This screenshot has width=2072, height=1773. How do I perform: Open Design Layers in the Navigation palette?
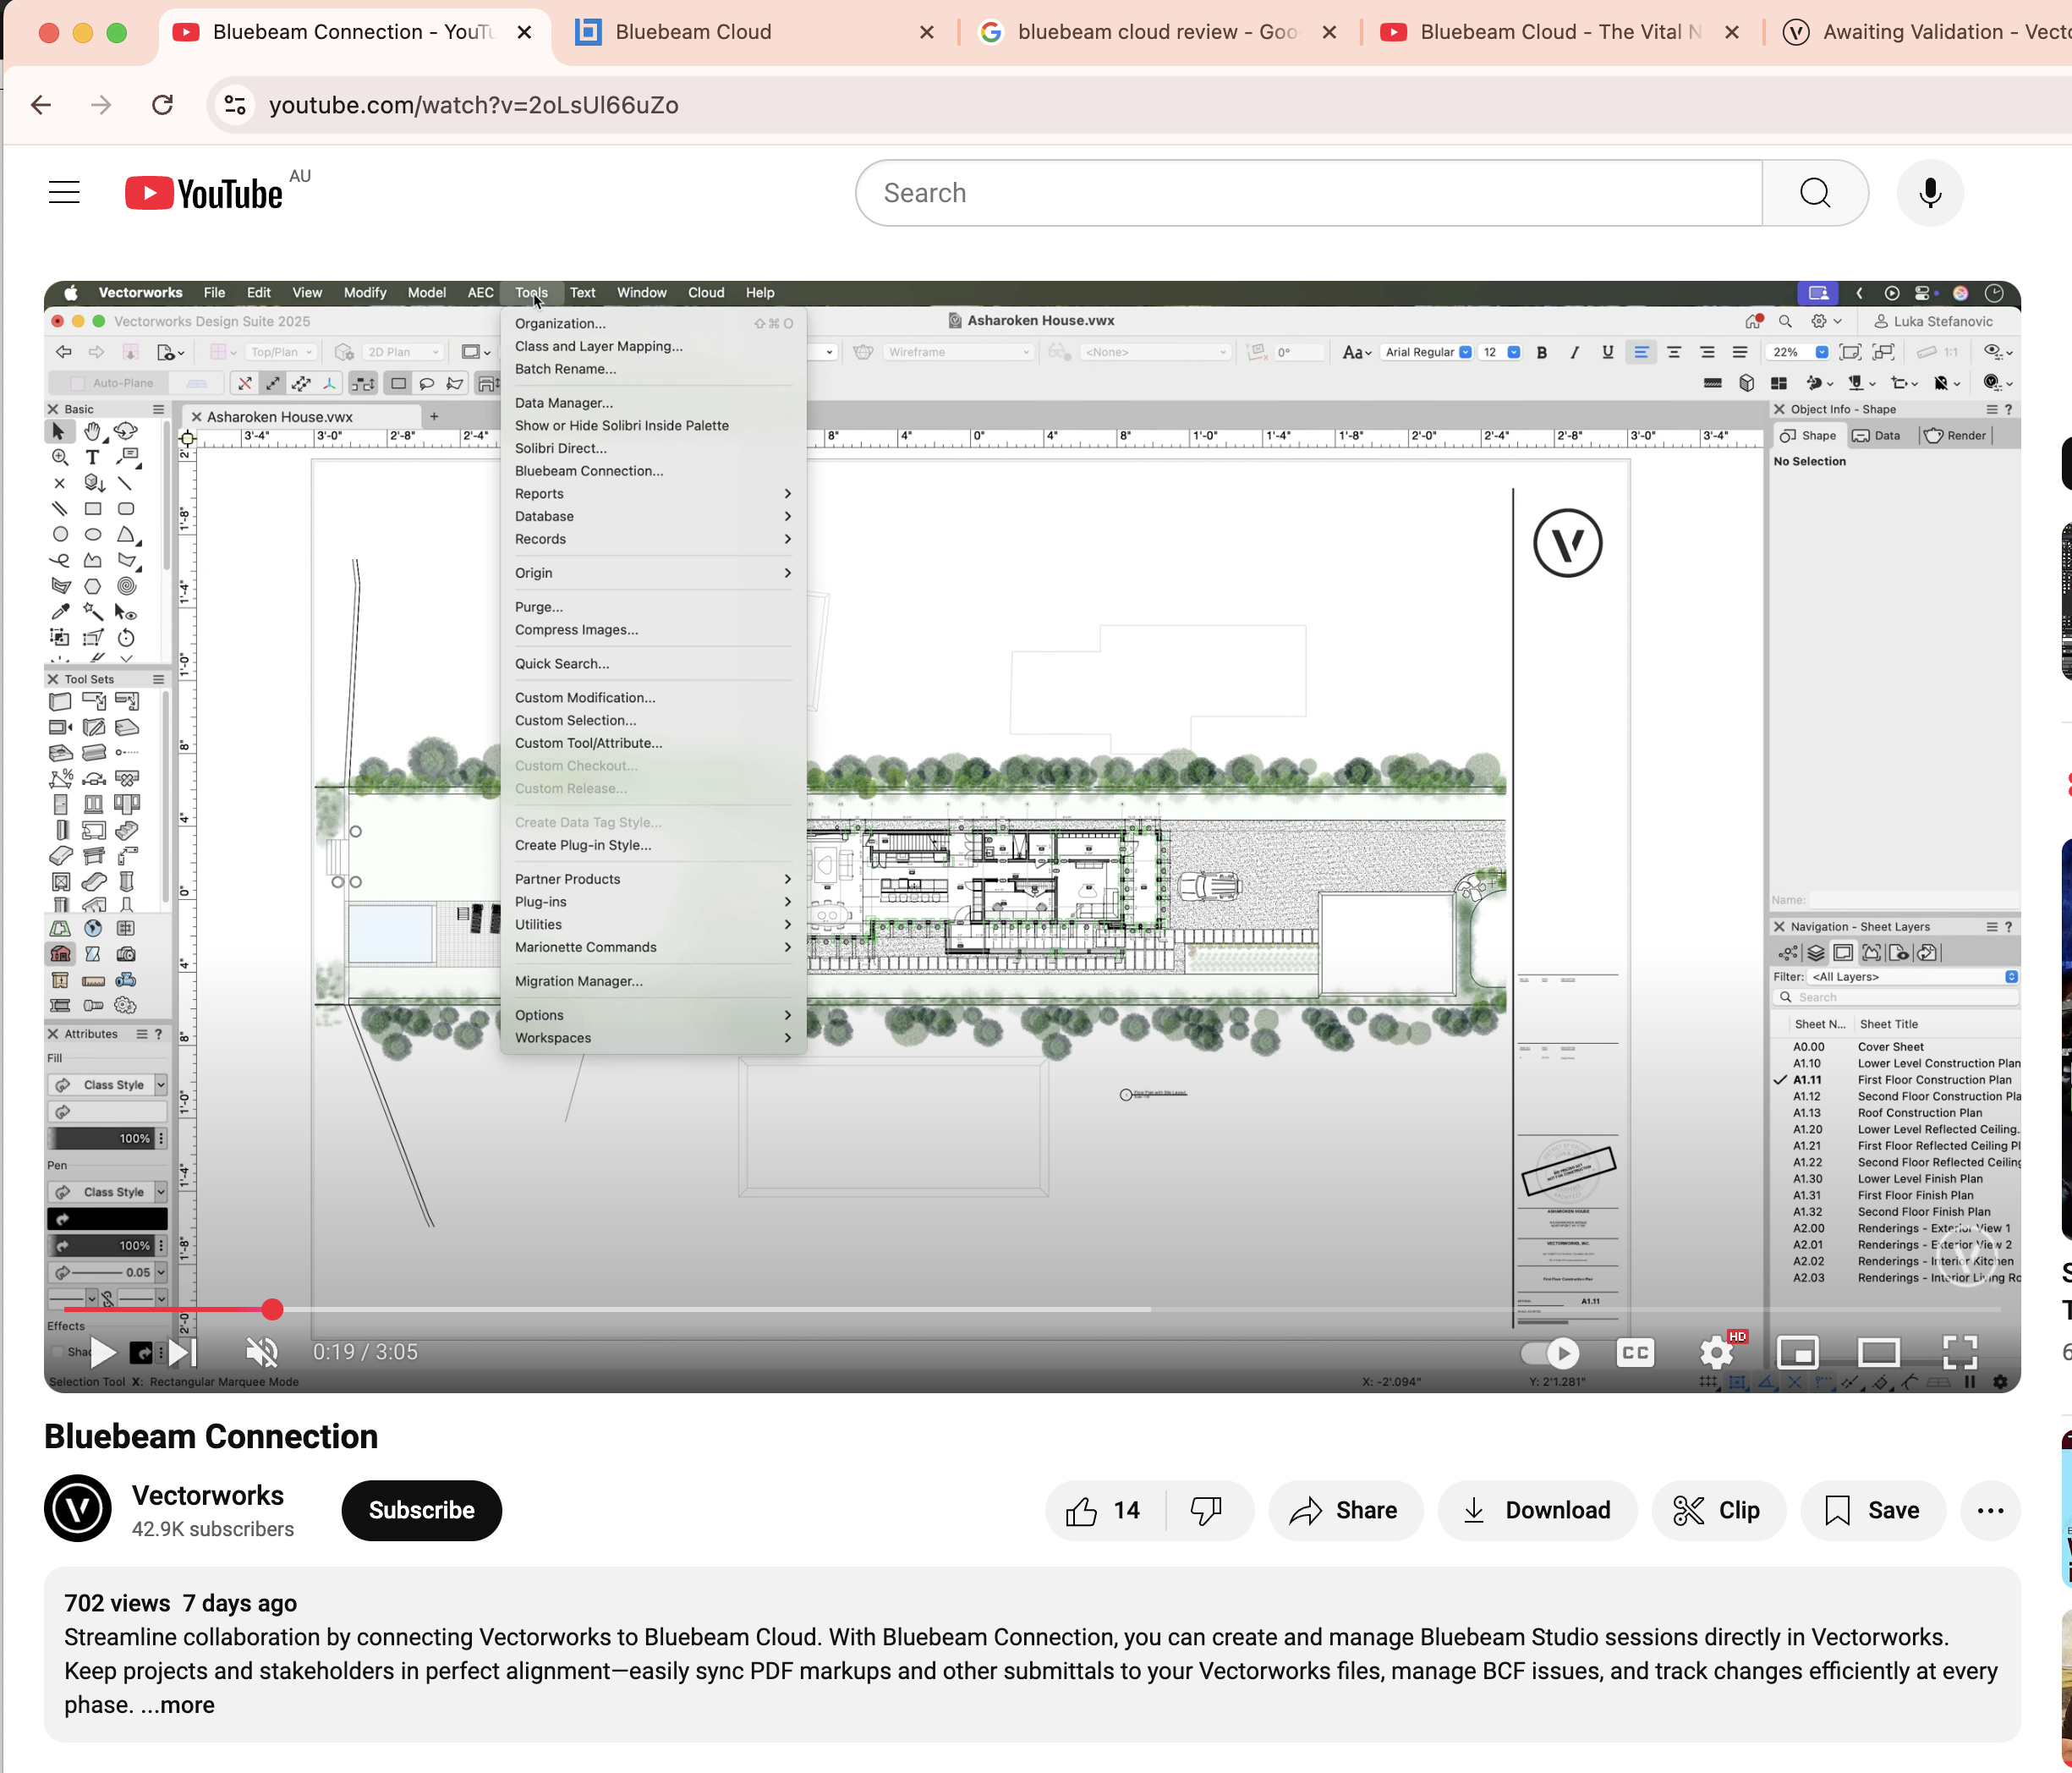click(1816, 953)
